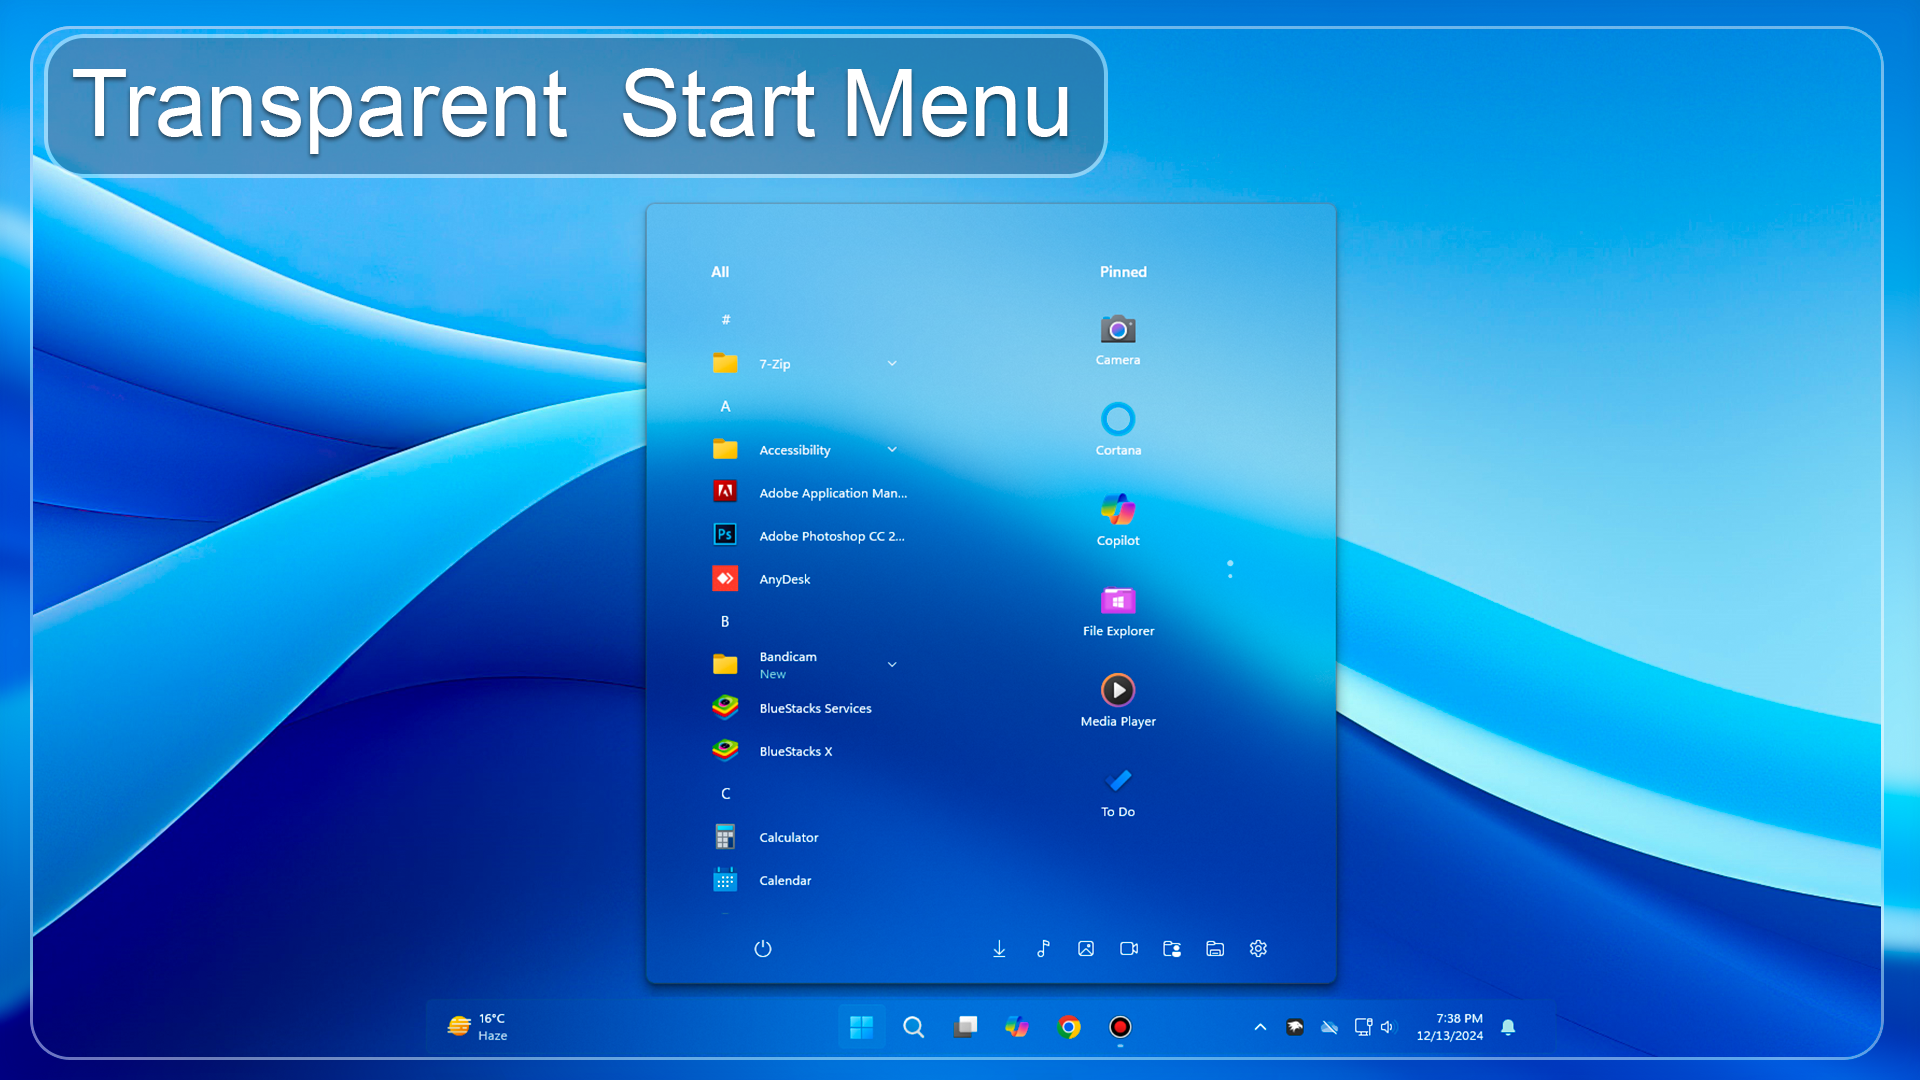Image resolution: width=1920 pixels, height=1080 pixels.
Task: Expand the 7-Zip folder chevron
Action: coord(891,363)
